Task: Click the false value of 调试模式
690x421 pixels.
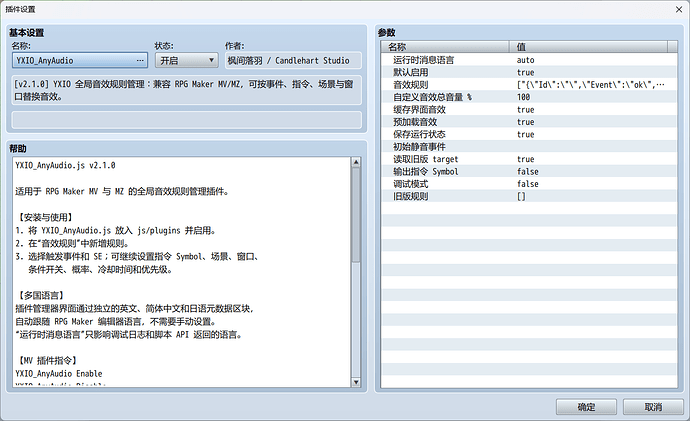Action: tap(528, 184)
